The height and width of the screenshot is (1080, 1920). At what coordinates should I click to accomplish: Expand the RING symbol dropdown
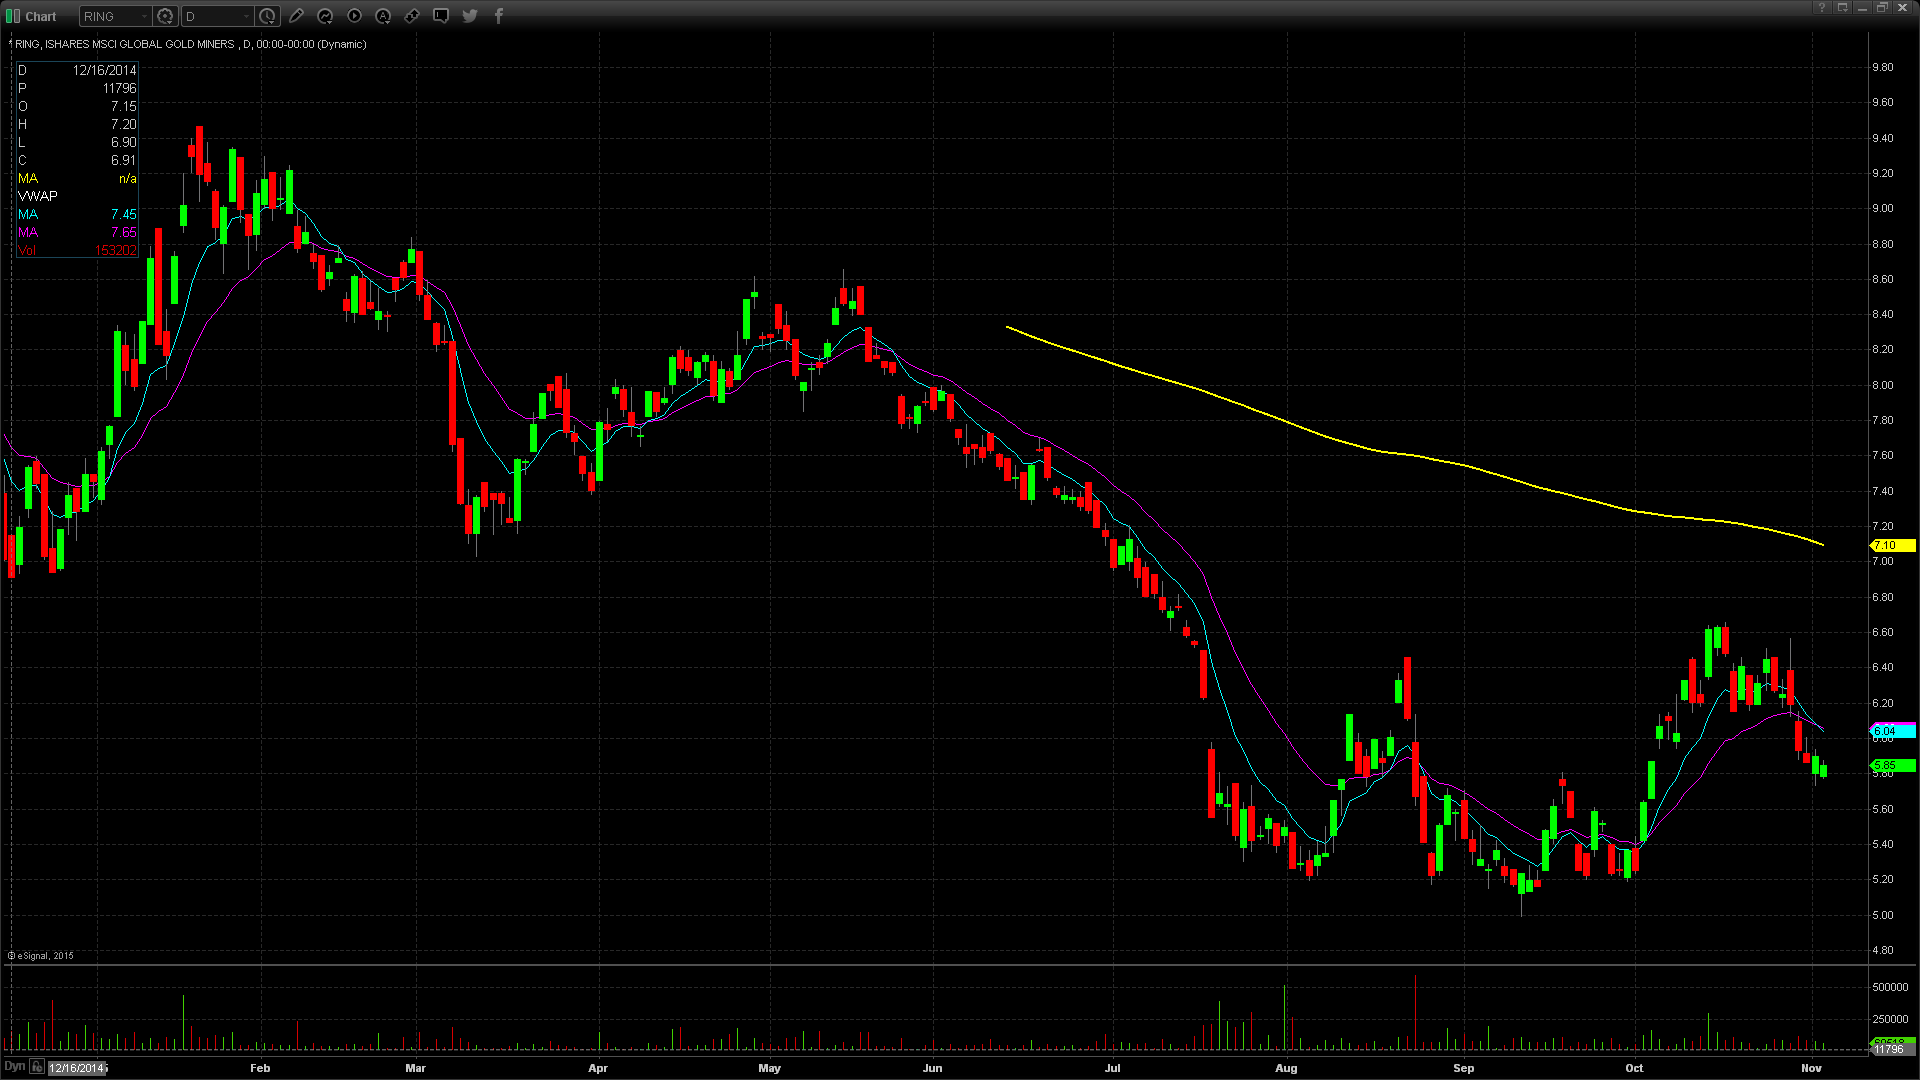point(144,16)
